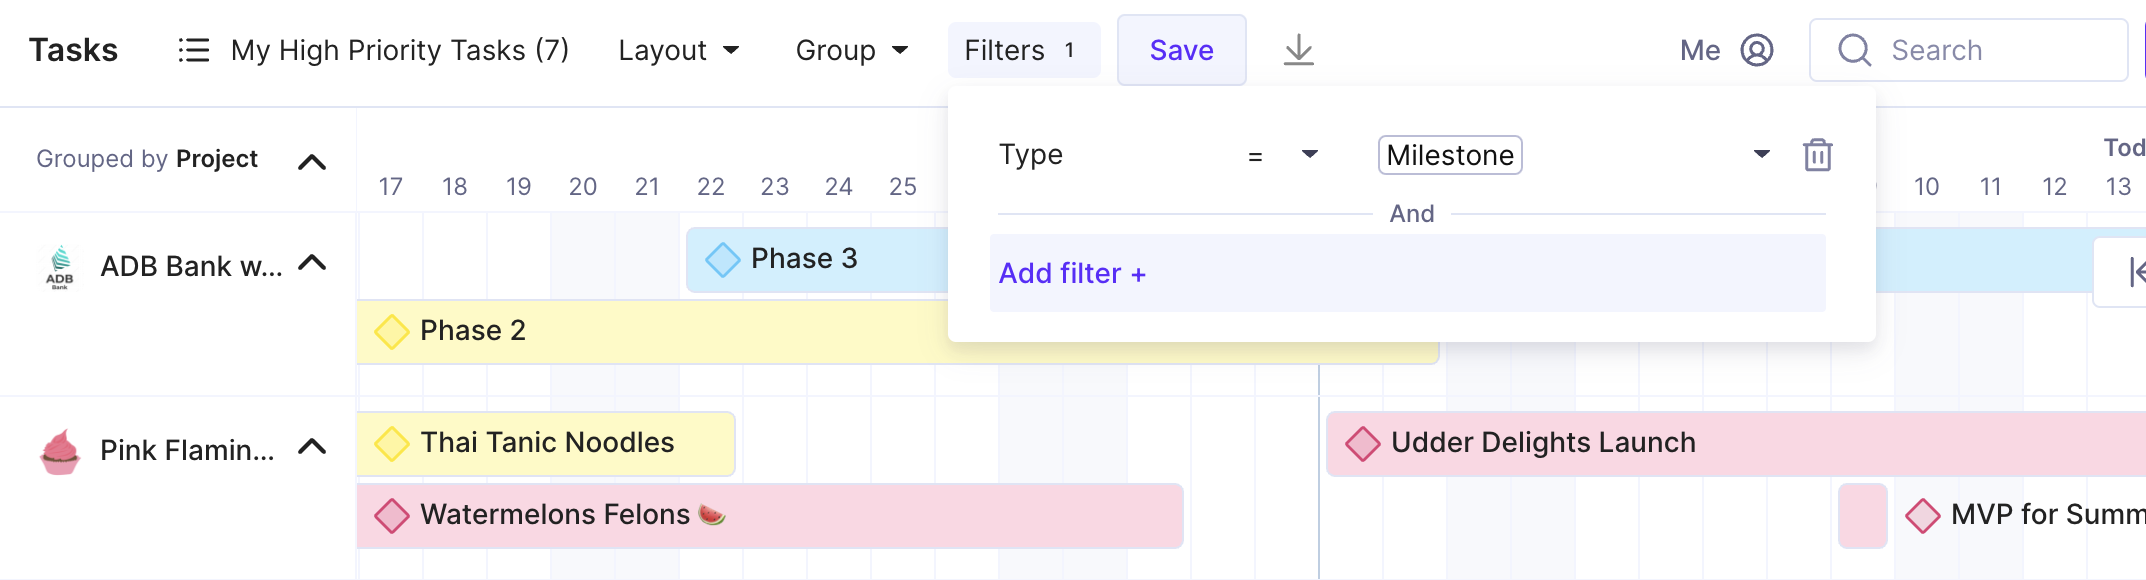The height and width of the screenshot is (580, 2146).
Task: Click the Me user profile icon
Action: [1757, 50]
